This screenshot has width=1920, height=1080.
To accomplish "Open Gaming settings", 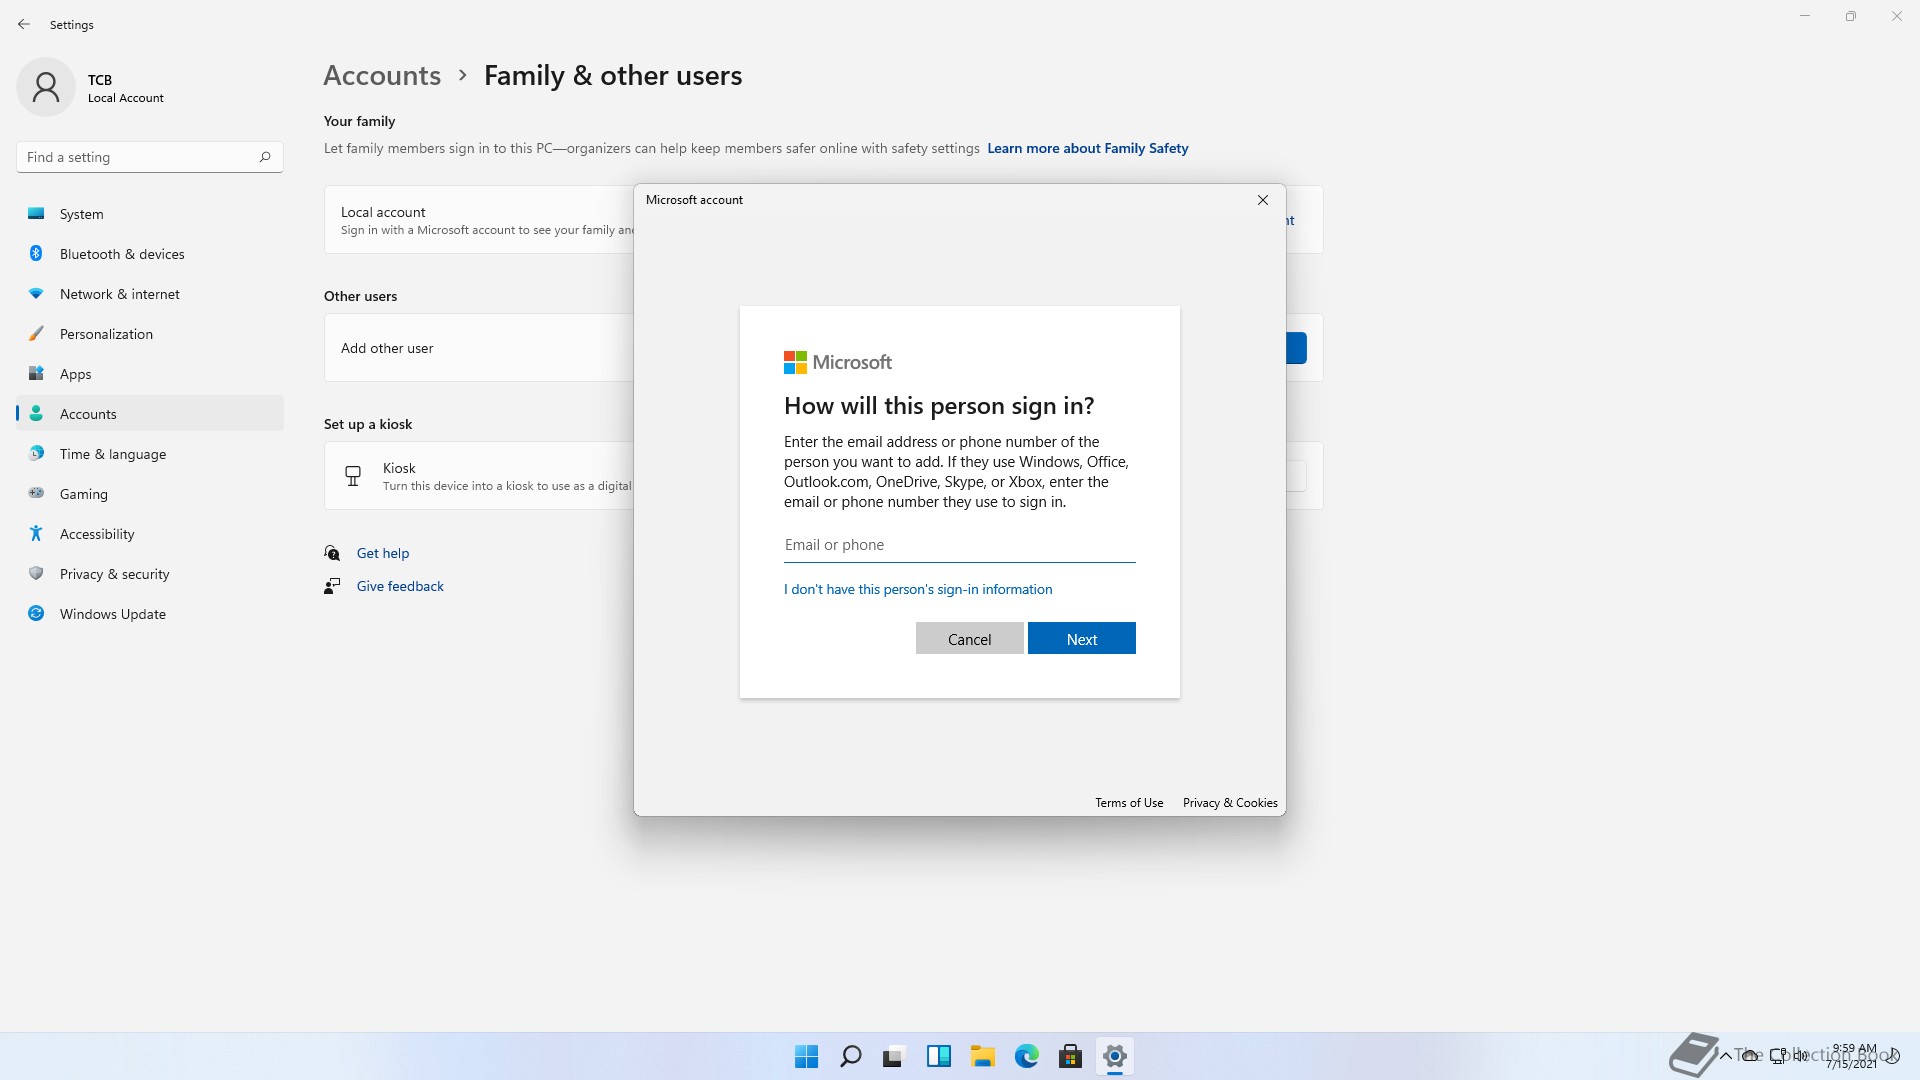I will 150,494.
